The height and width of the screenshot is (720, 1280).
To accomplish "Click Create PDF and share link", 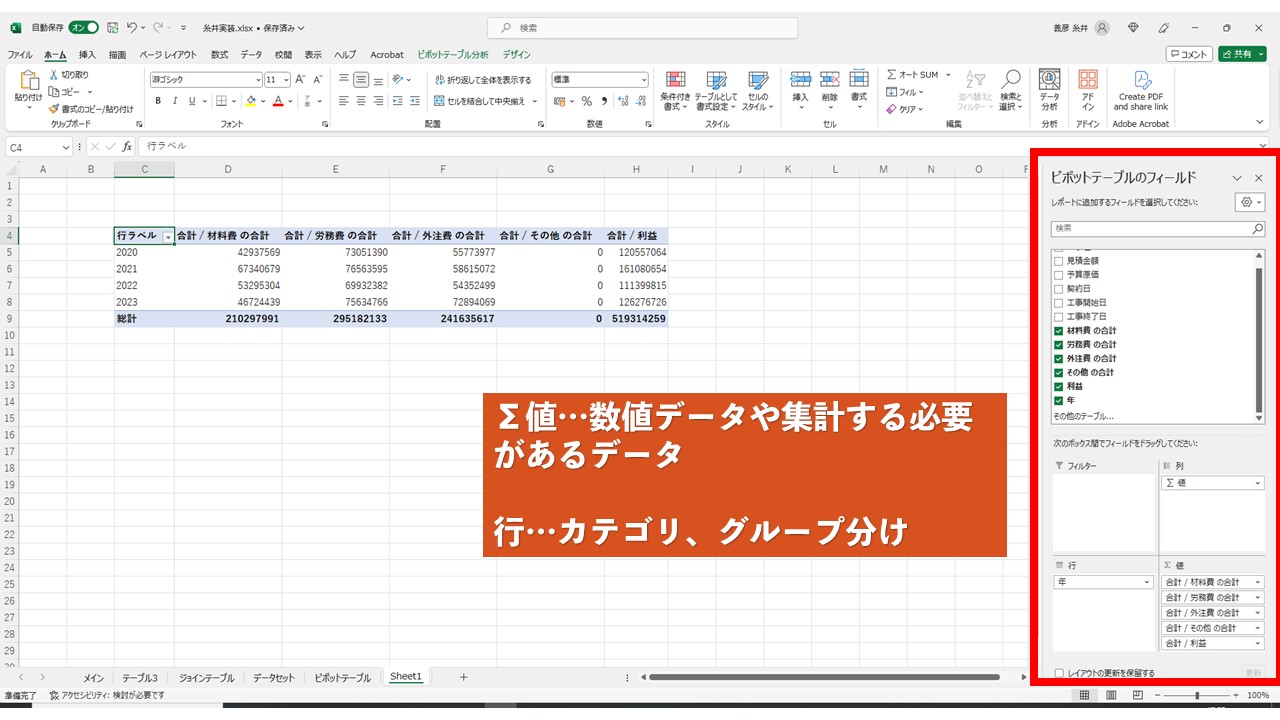I will click(x=1141, y=90).
